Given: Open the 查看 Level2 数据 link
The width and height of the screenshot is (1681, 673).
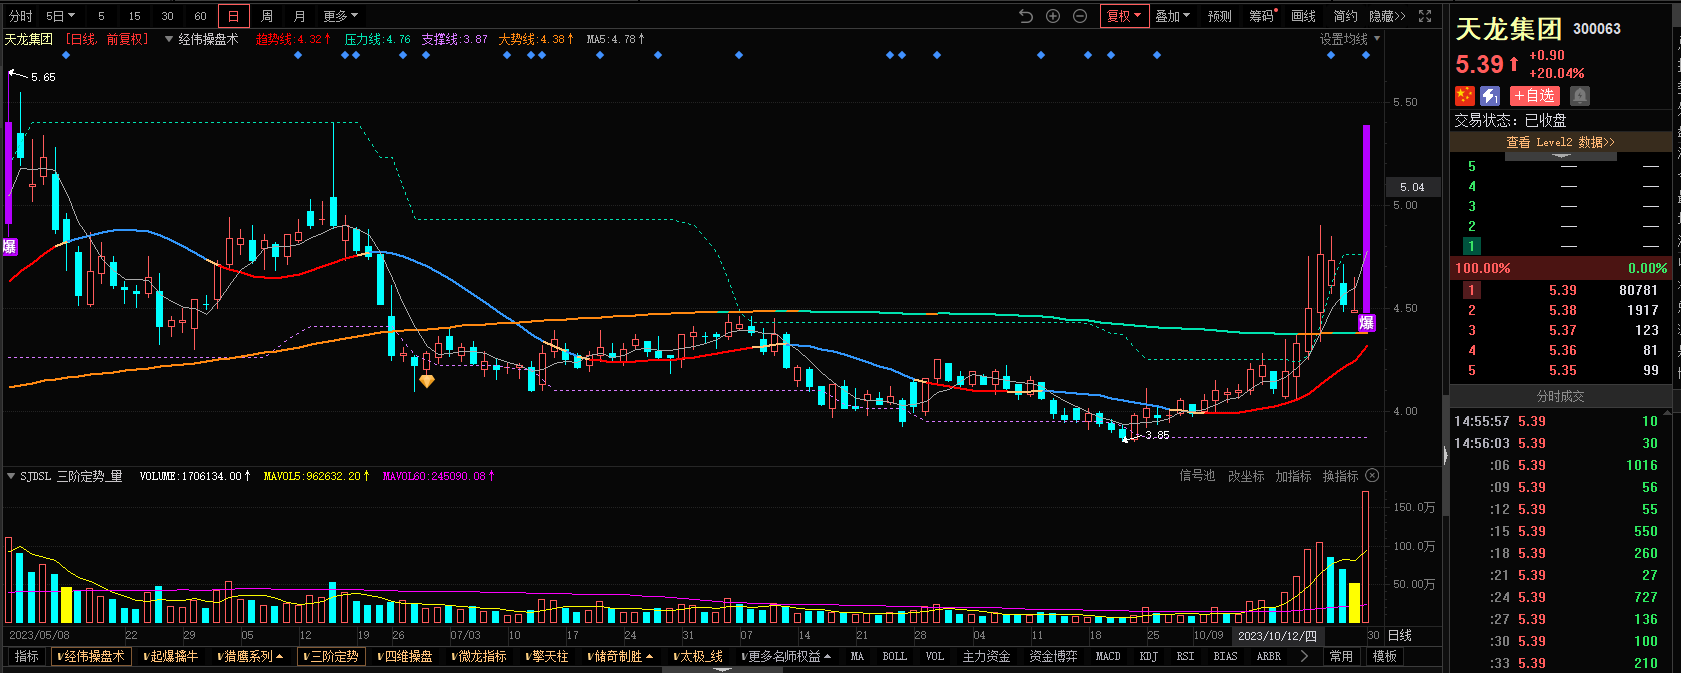Looking at the screenshot, I should tap(1560, 143).
